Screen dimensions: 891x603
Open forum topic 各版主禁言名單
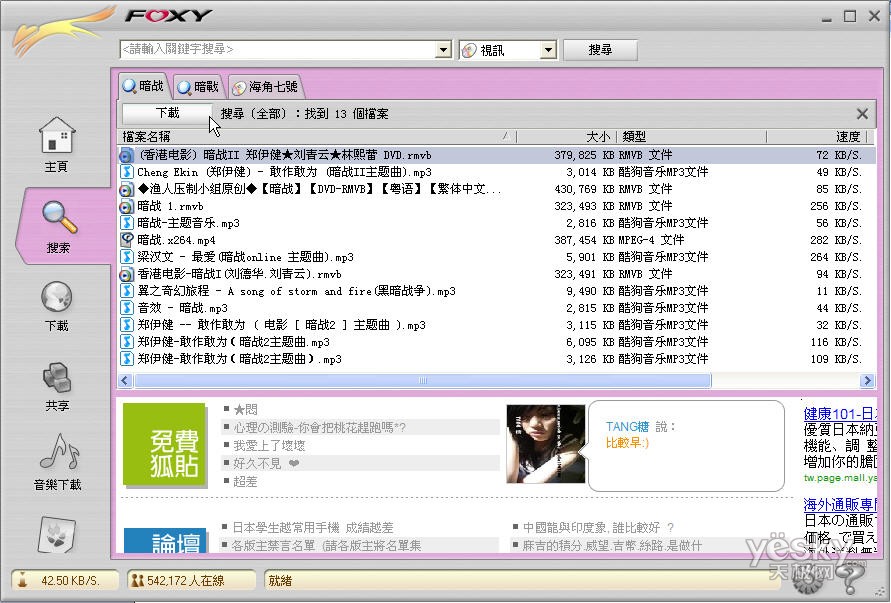[327, 546]
